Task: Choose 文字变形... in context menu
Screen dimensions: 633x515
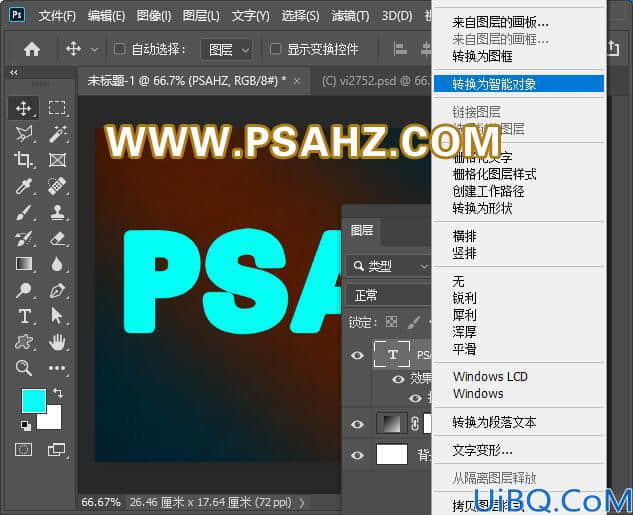Action: point(519,450)
